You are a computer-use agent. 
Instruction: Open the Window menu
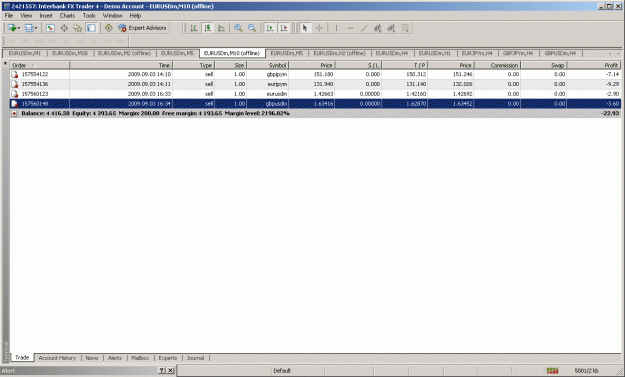[x=112, y=16]
